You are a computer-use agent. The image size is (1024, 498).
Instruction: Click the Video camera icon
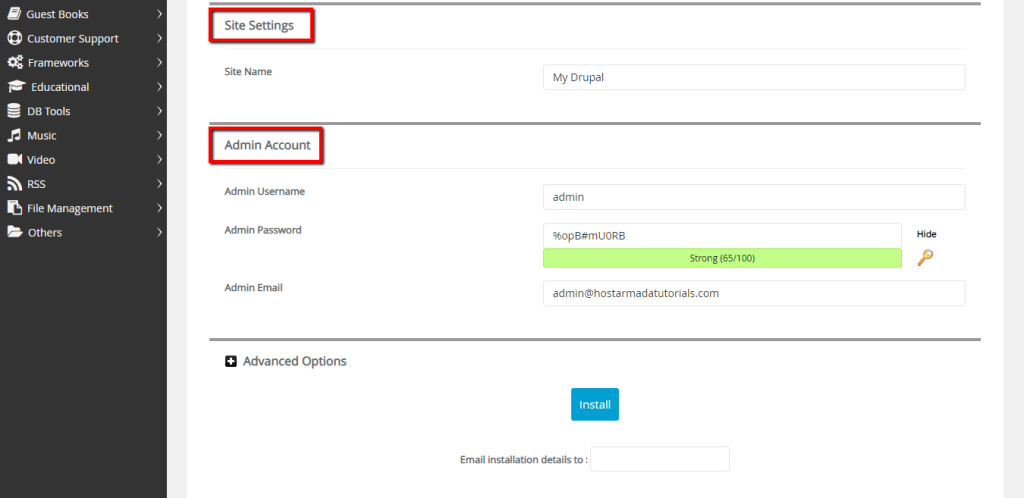pos(14,159)
